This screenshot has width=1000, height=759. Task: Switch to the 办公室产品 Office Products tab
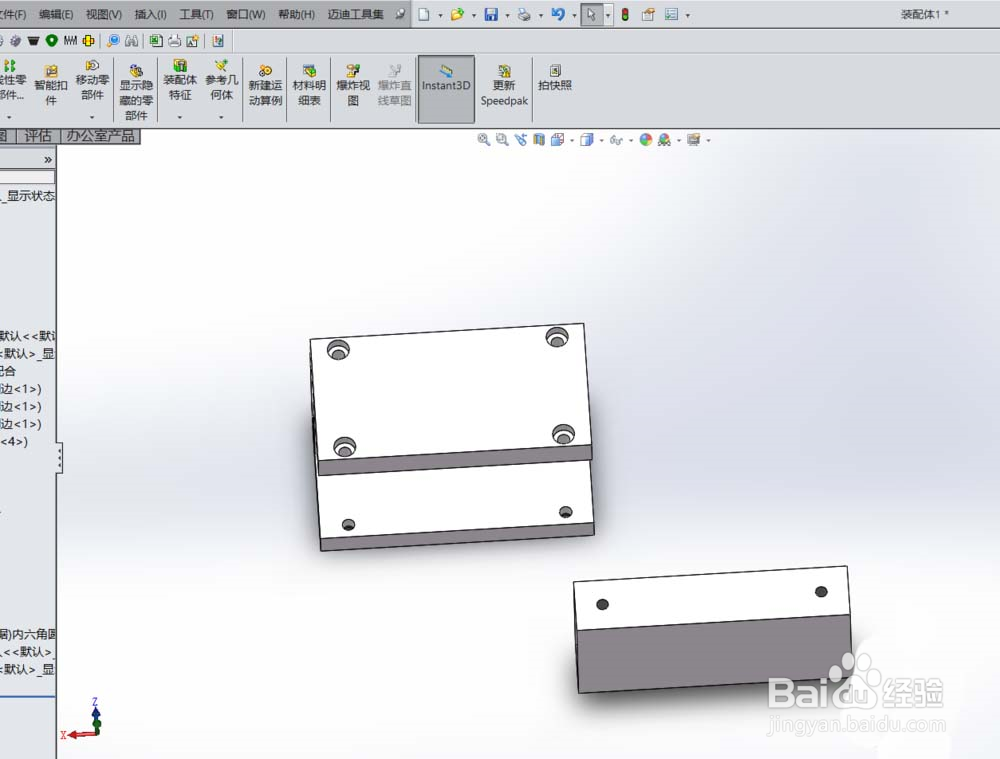(100, 136)
